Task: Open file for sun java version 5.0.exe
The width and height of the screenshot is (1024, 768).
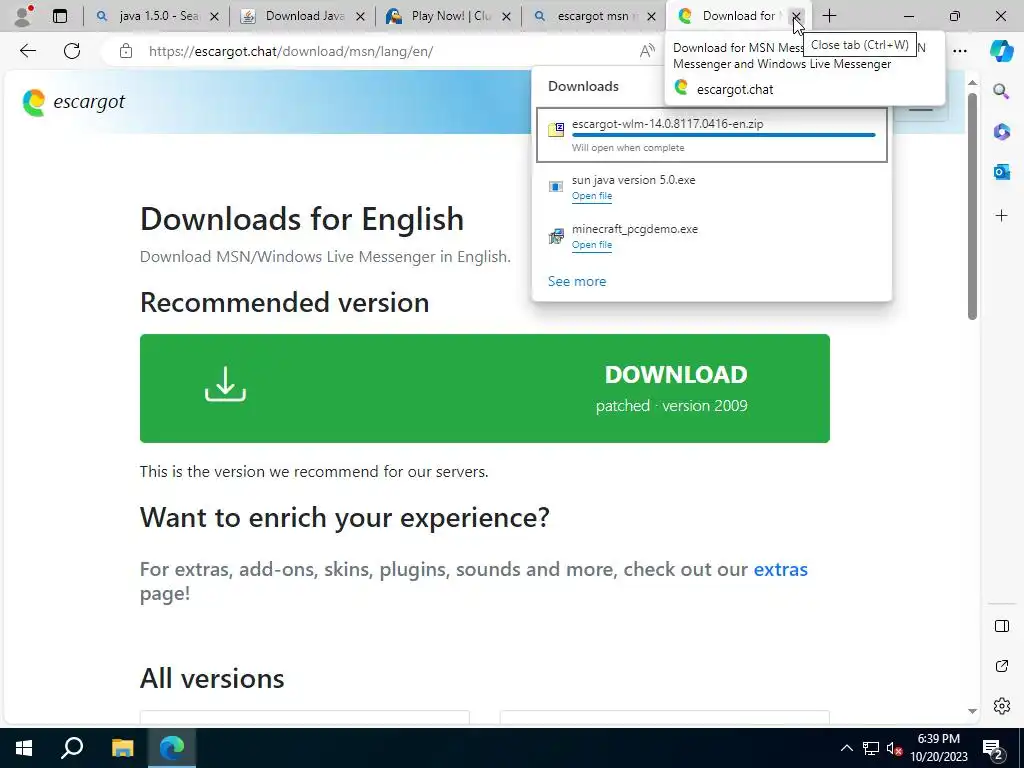Action: 592,196
